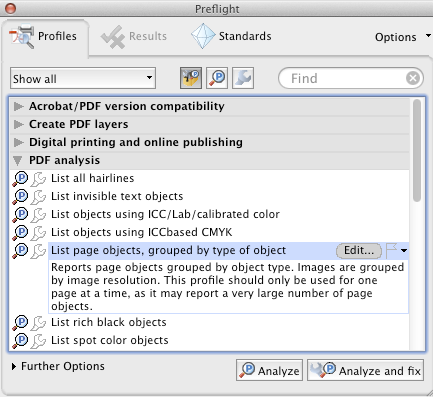Screen dimensions: 433x397
Task: Click magnifier icon of ICCbased CMYK row
Action: tap(20, 233)
